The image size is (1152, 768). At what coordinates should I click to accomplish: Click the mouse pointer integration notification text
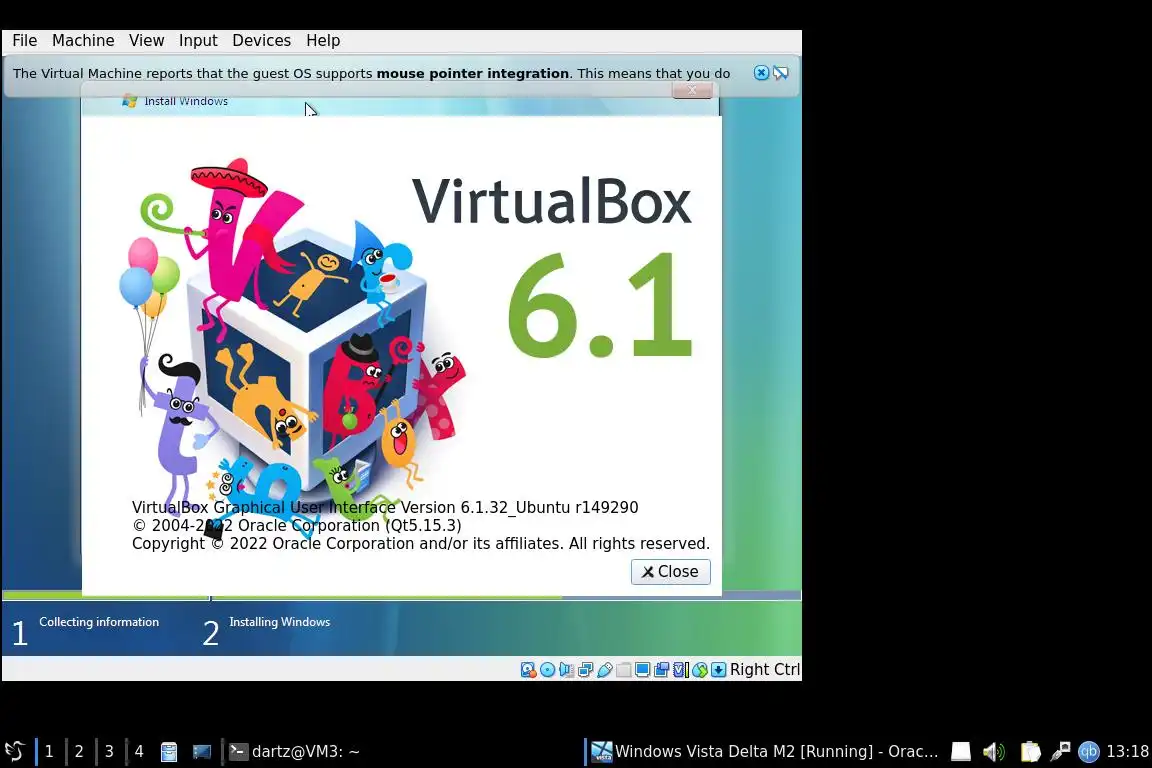click(372, 73)
